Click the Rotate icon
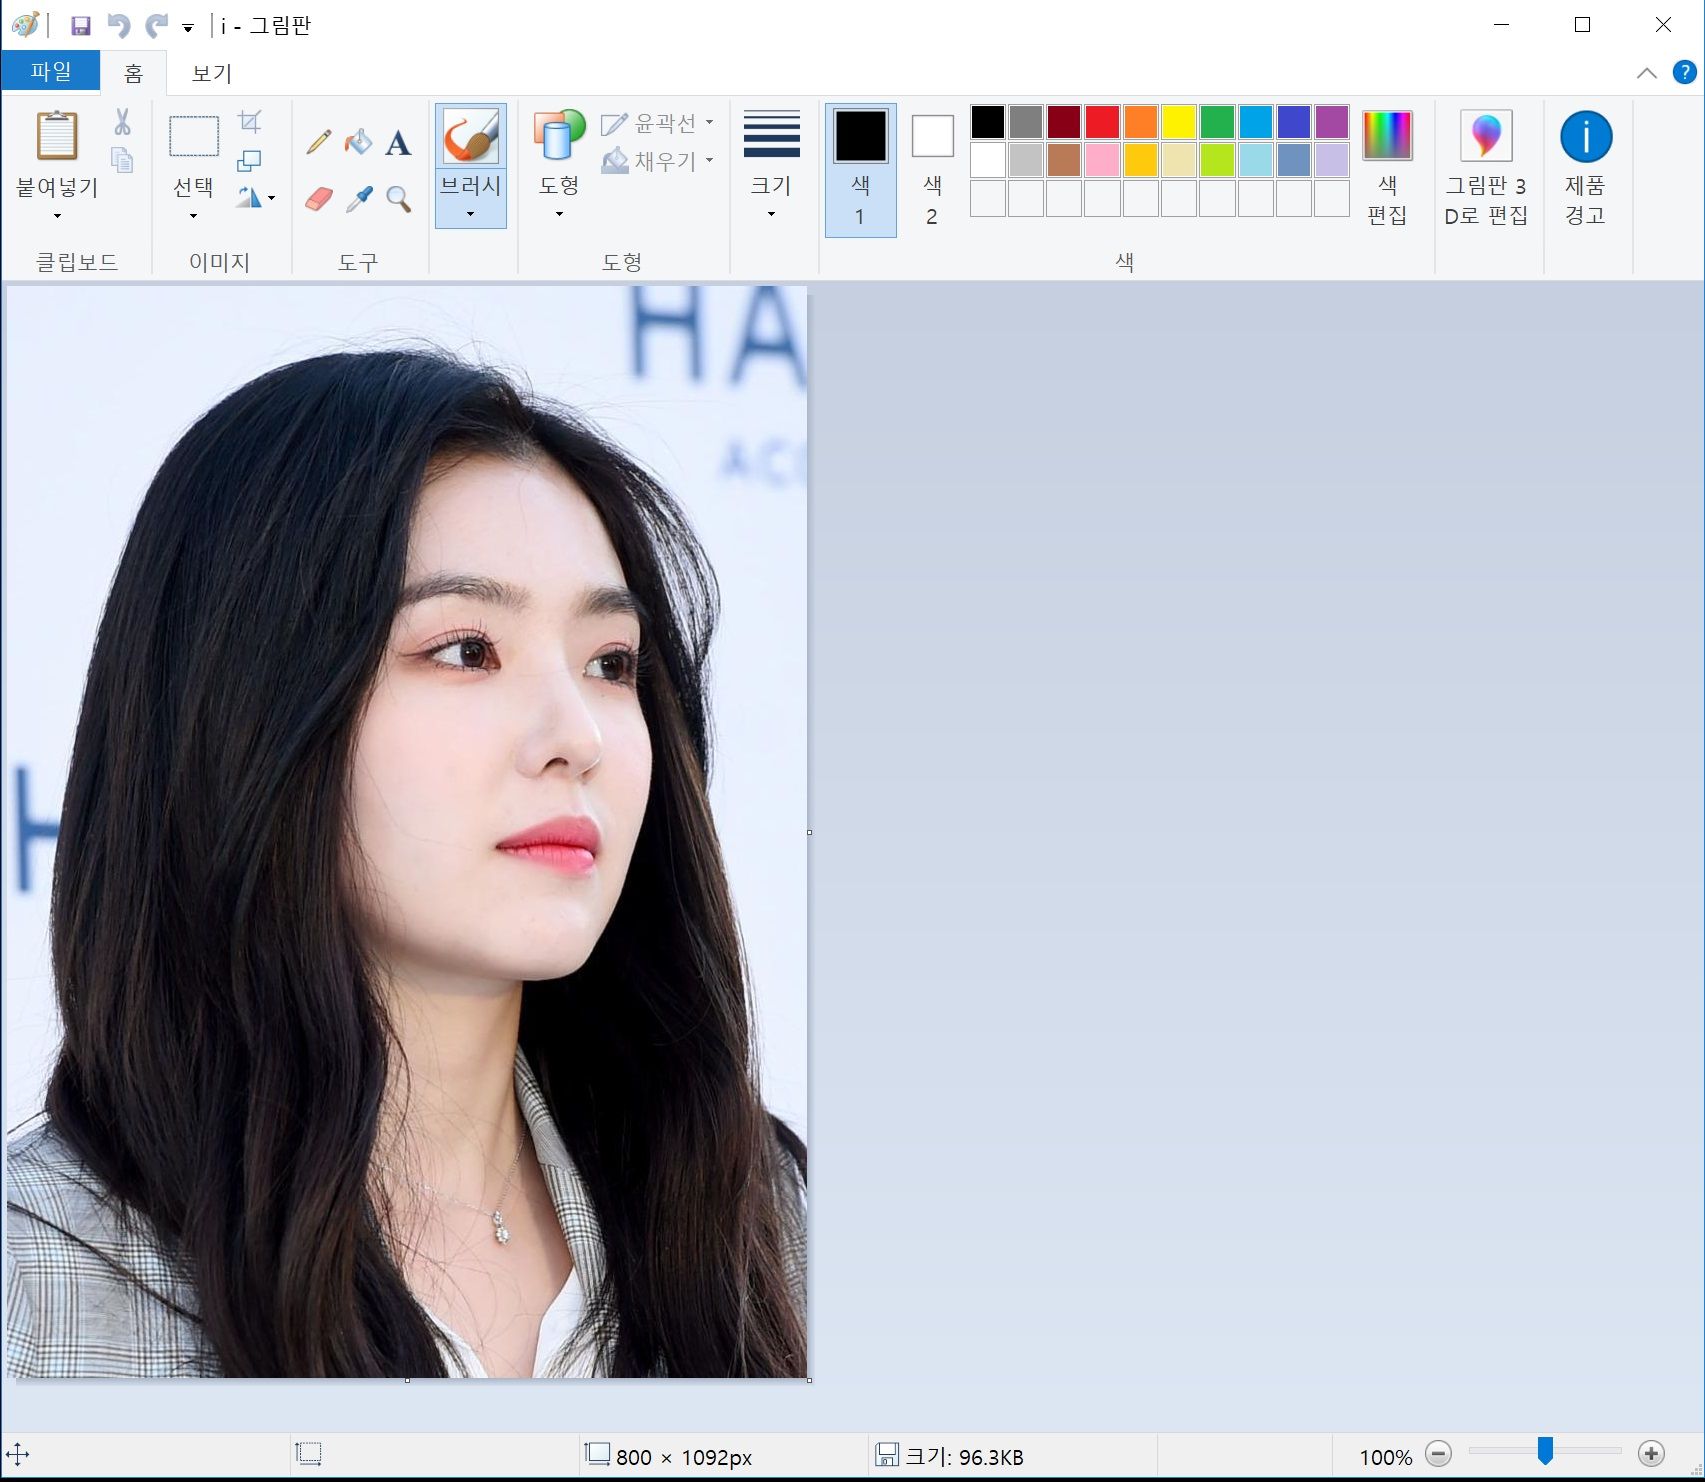The height and width of the screenshot is (1482, 1705). pos(249,197)
